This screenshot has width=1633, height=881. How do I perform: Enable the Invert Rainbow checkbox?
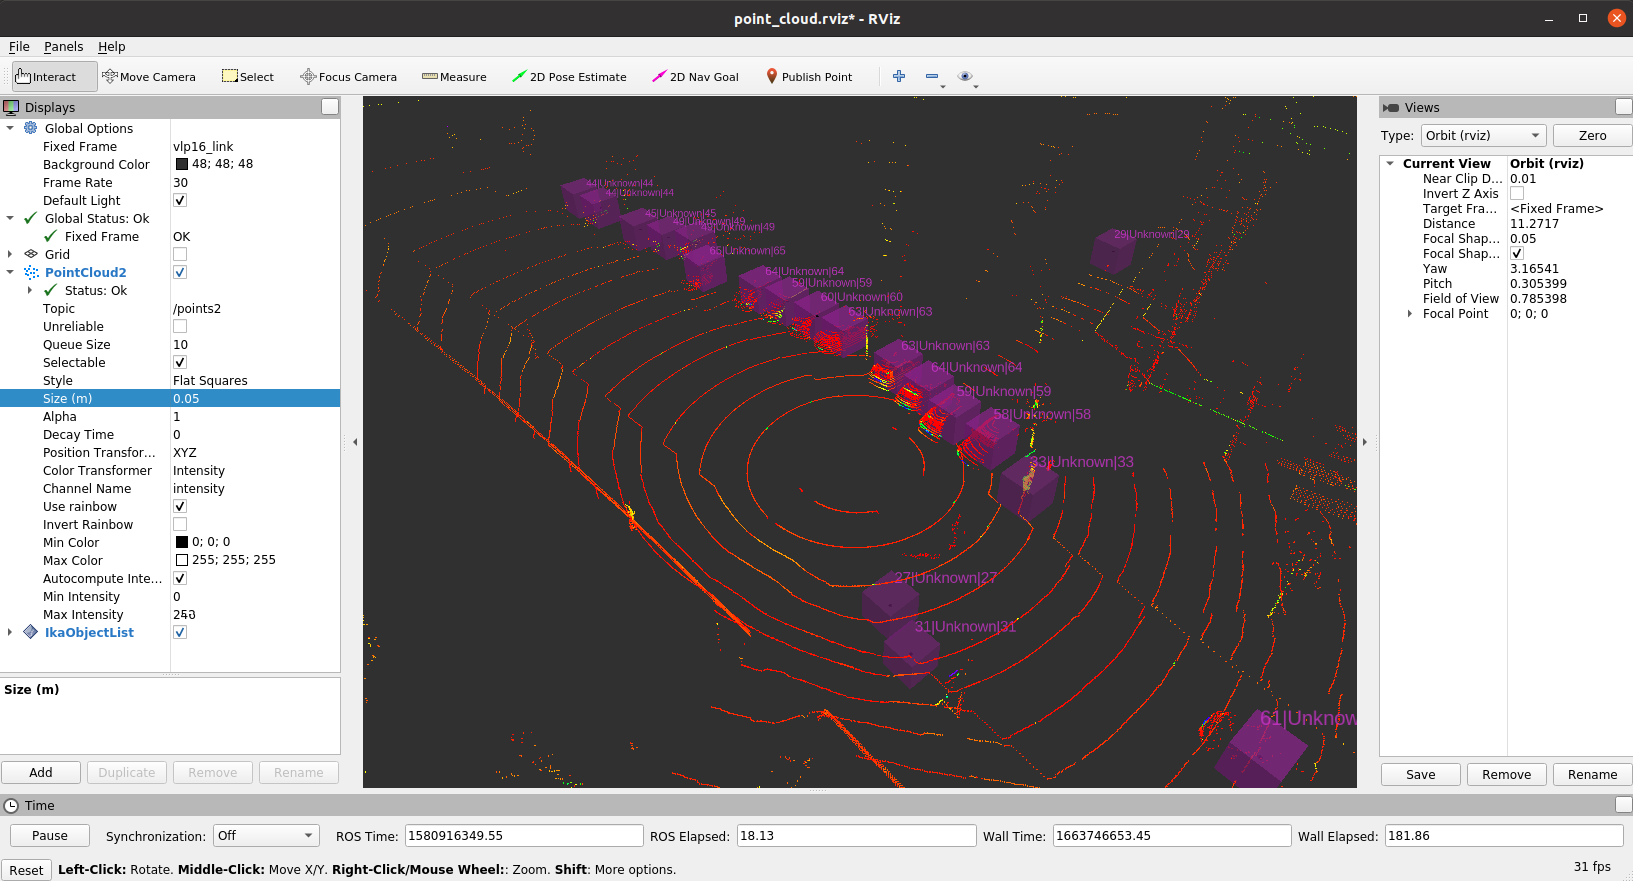[180, 524]
